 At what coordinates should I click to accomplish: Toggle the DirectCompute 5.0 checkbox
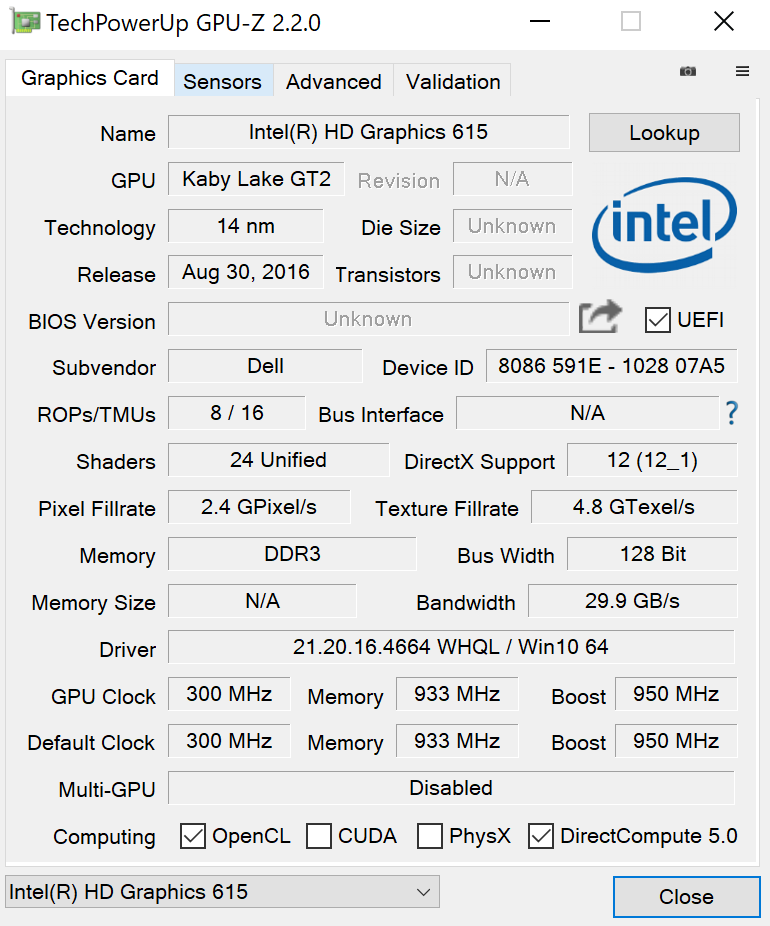(541, 836)
